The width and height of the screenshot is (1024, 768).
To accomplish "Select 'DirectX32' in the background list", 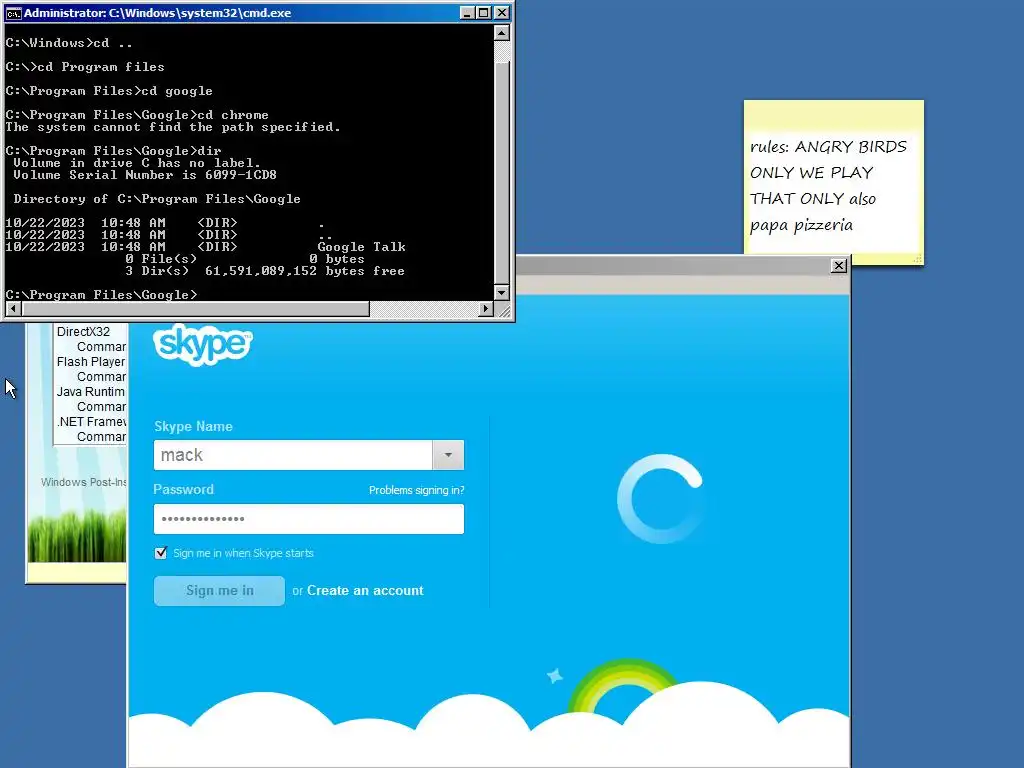I will pos(83,332).
